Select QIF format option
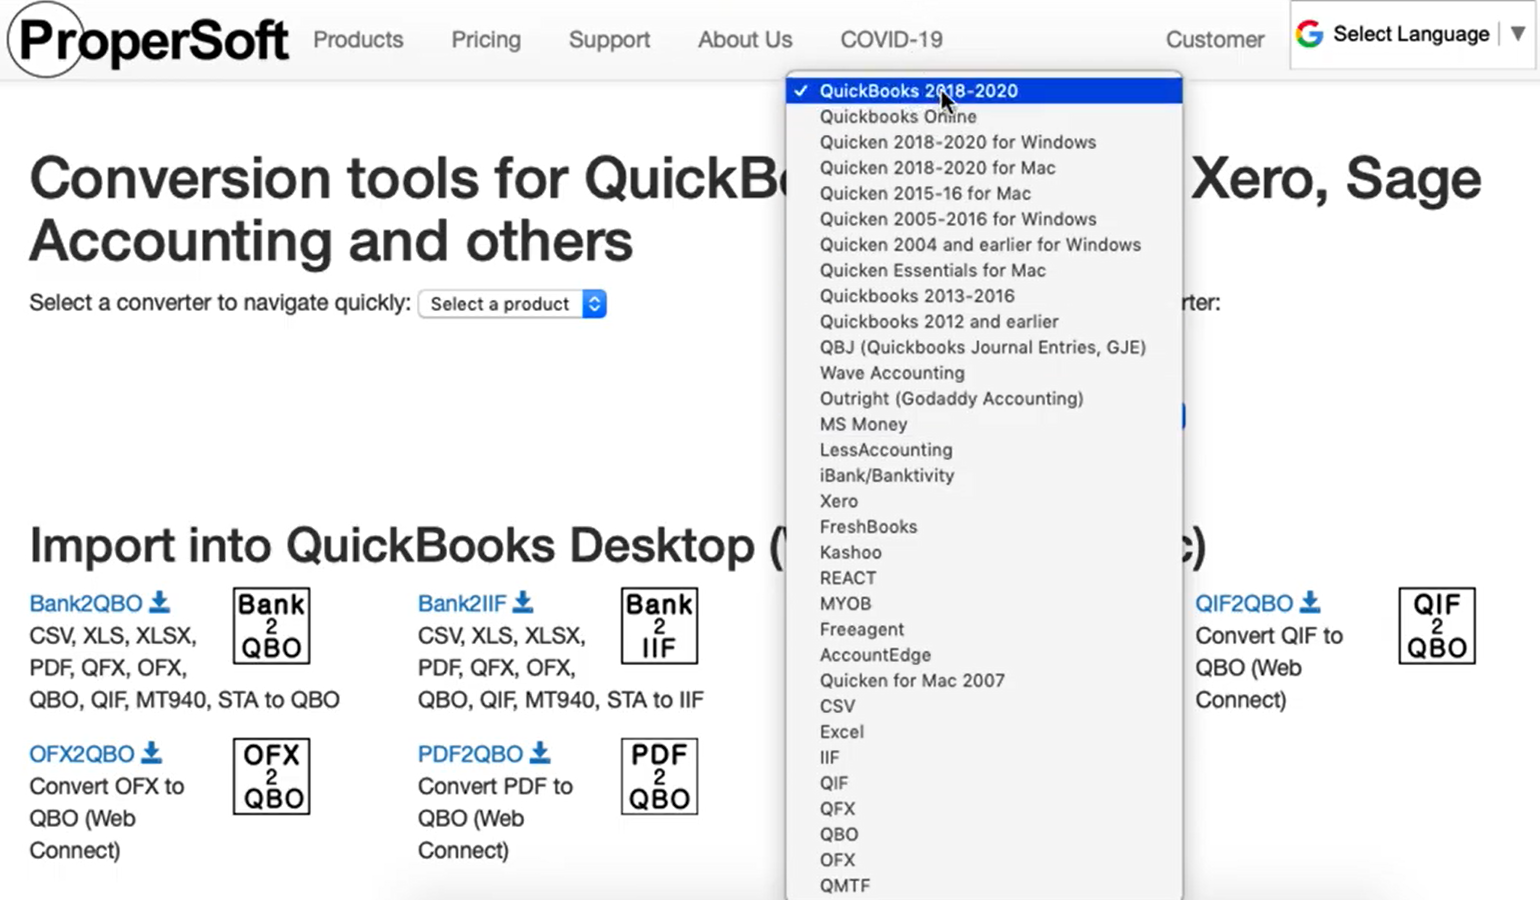The width and height of the screenshot is (1540, 900). pyautogui.click(x=984, y=784)
